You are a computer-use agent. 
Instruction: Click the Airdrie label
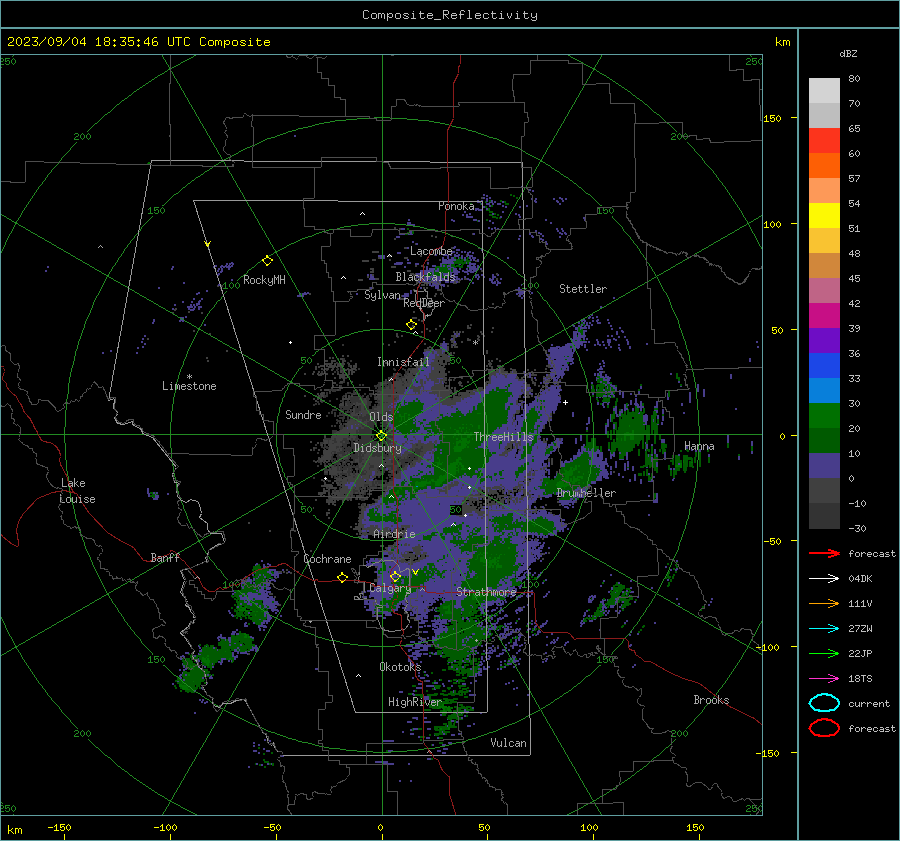pos(394,534)
